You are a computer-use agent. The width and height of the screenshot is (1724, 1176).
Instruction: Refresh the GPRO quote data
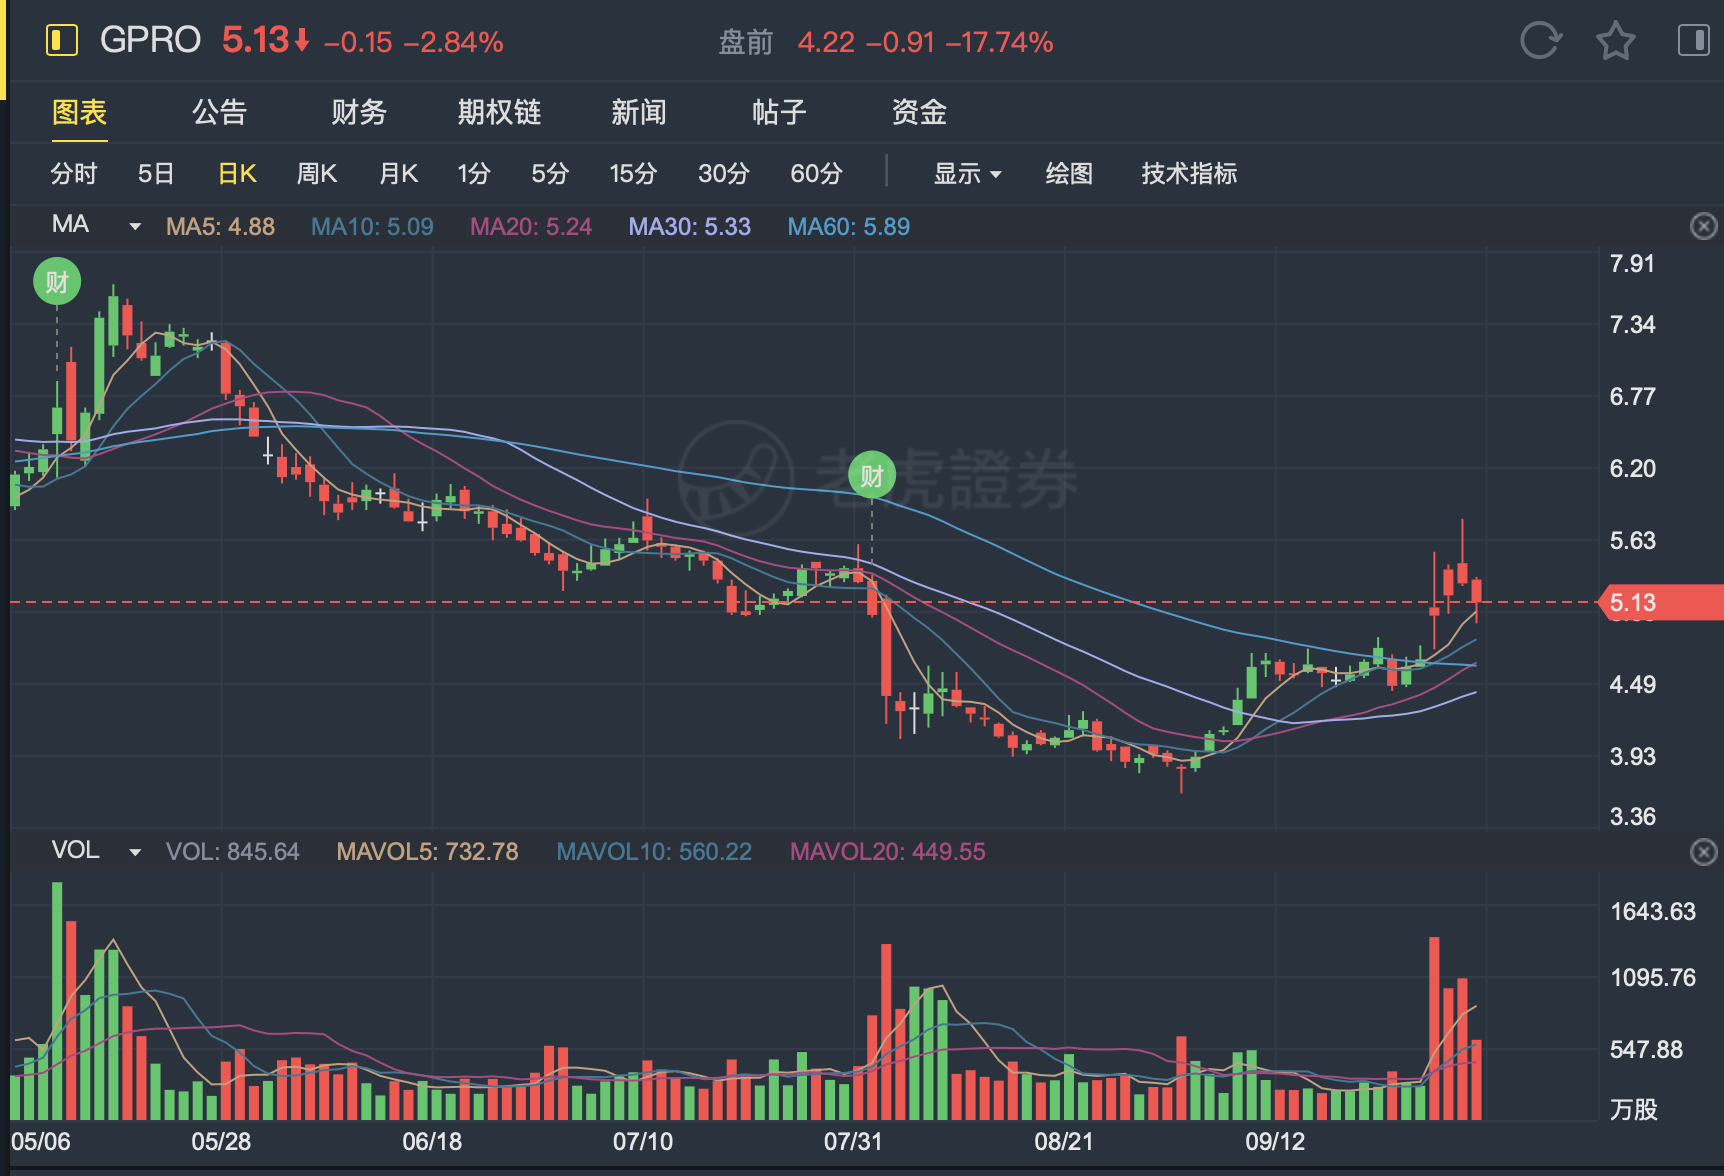point(1540,41)
